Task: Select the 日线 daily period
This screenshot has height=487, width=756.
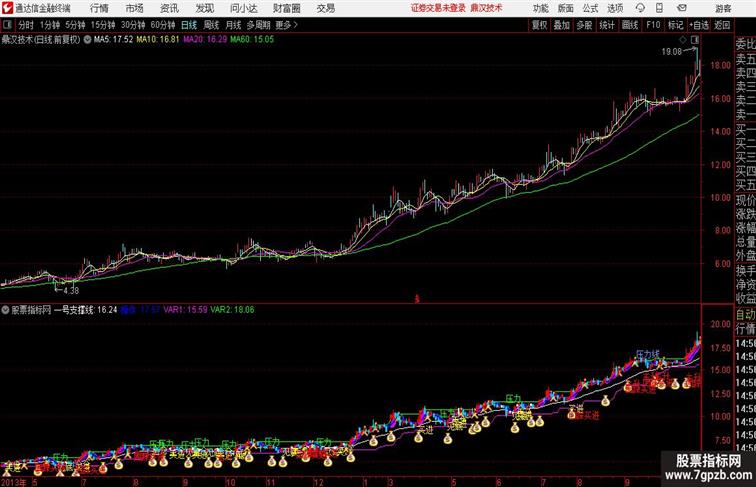Action: pyautogui.click(x=189, y=25)
